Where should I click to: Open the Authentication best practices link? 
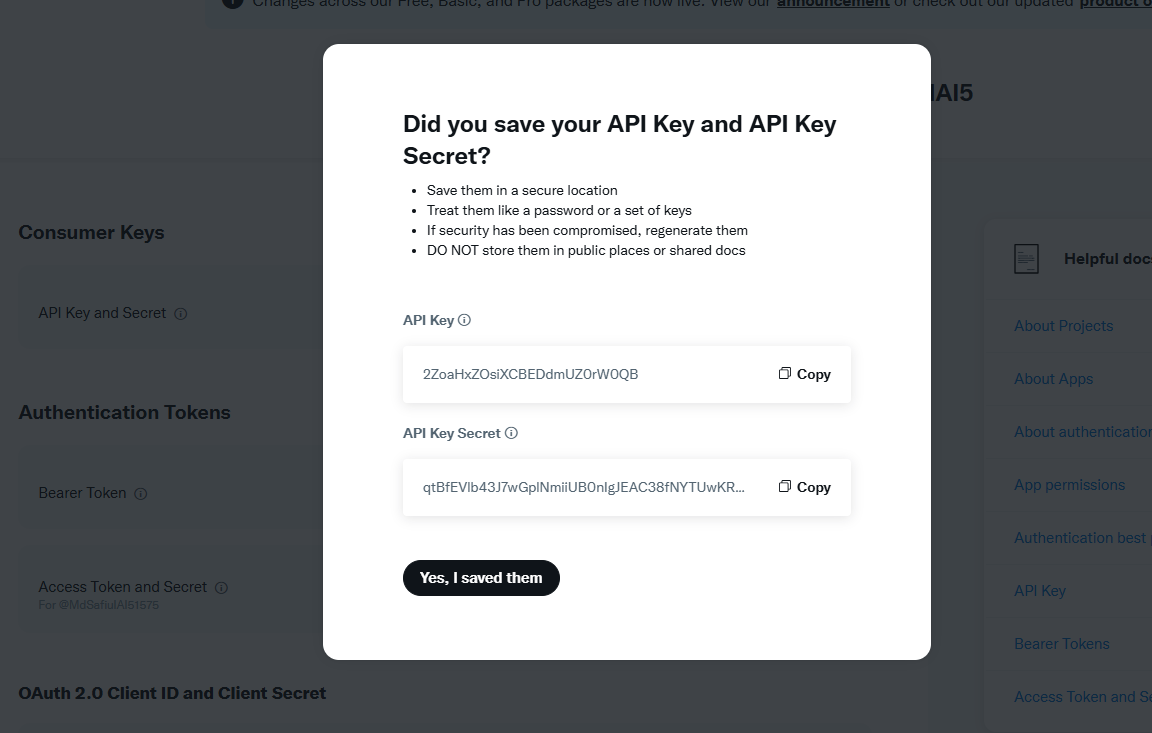click(1080, 538)
